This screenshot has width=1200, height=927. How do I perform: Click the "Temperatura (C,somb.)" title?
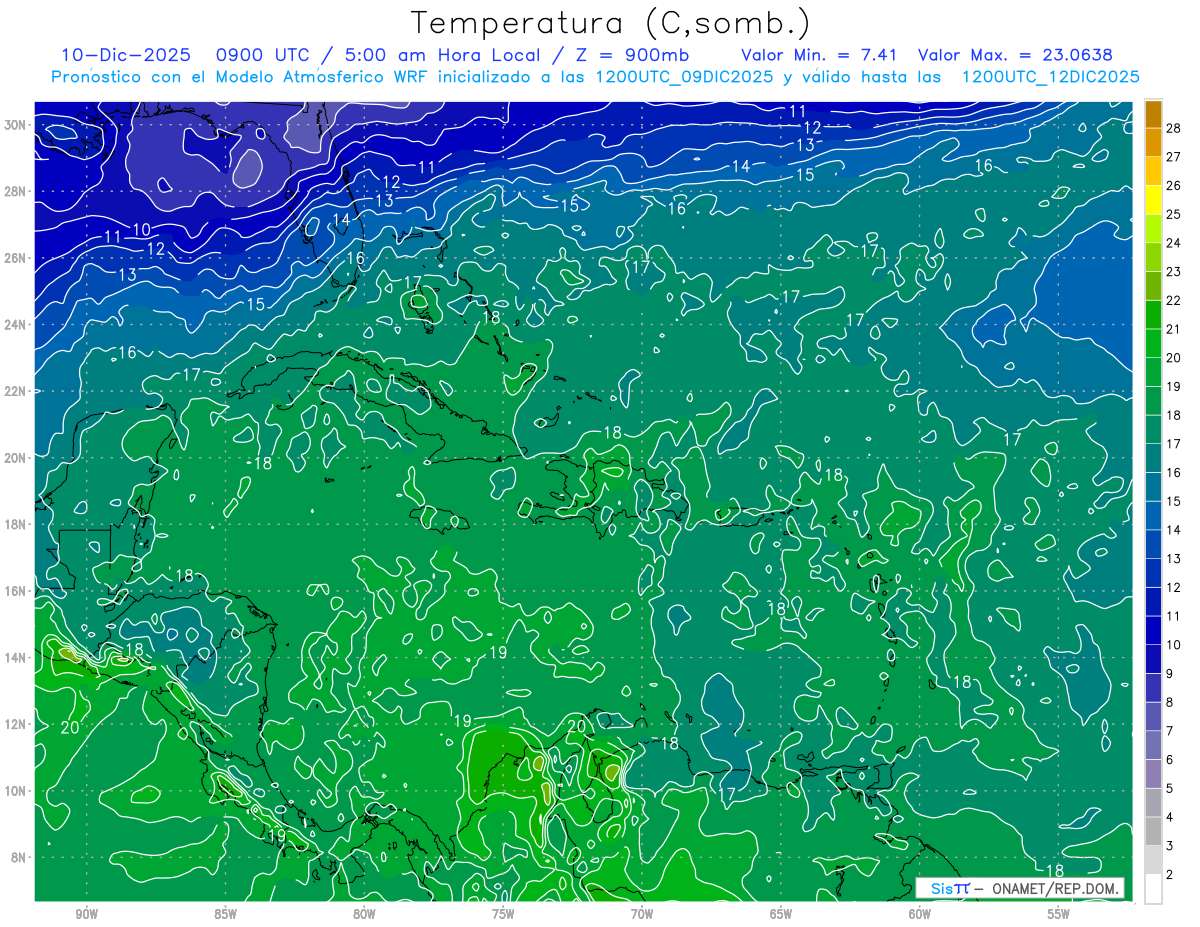tap(609, 23)
